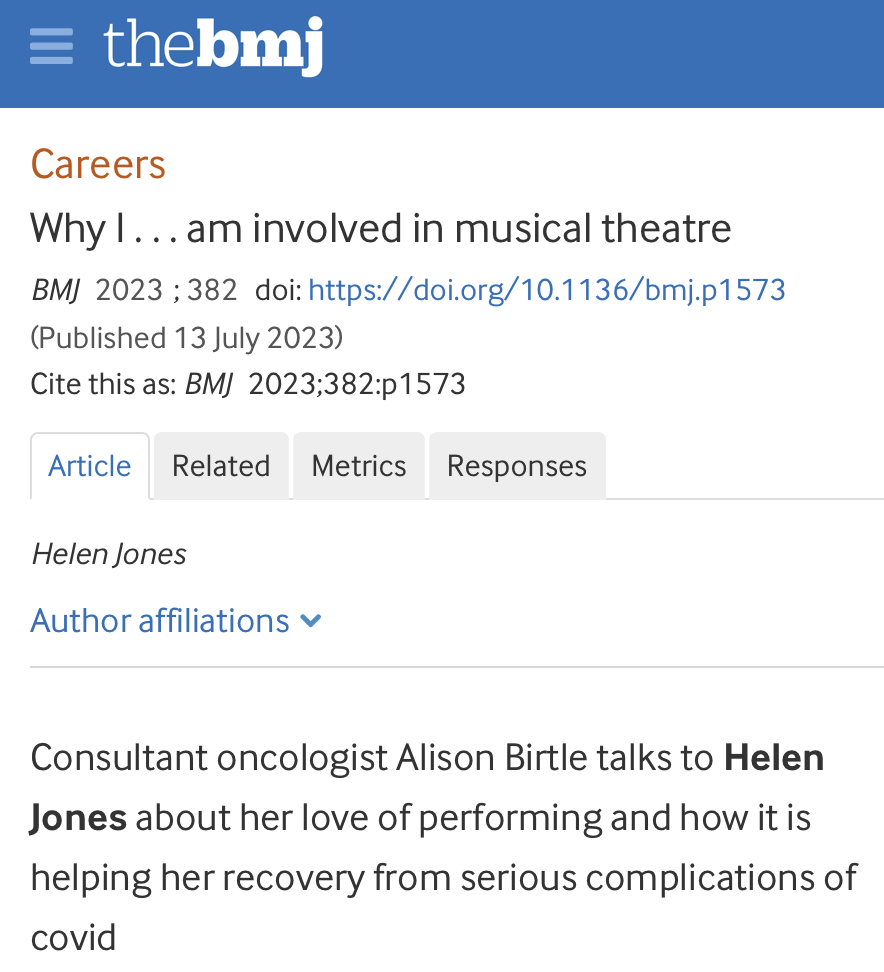Click the word 'covid' ending the summary
Viewport: 884px width, 972px height.
[73, 938]
